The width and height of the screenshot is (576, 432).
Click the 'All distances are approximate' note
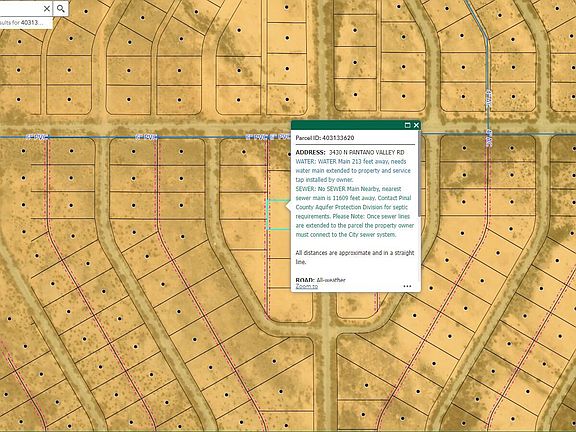click(355, 257)
